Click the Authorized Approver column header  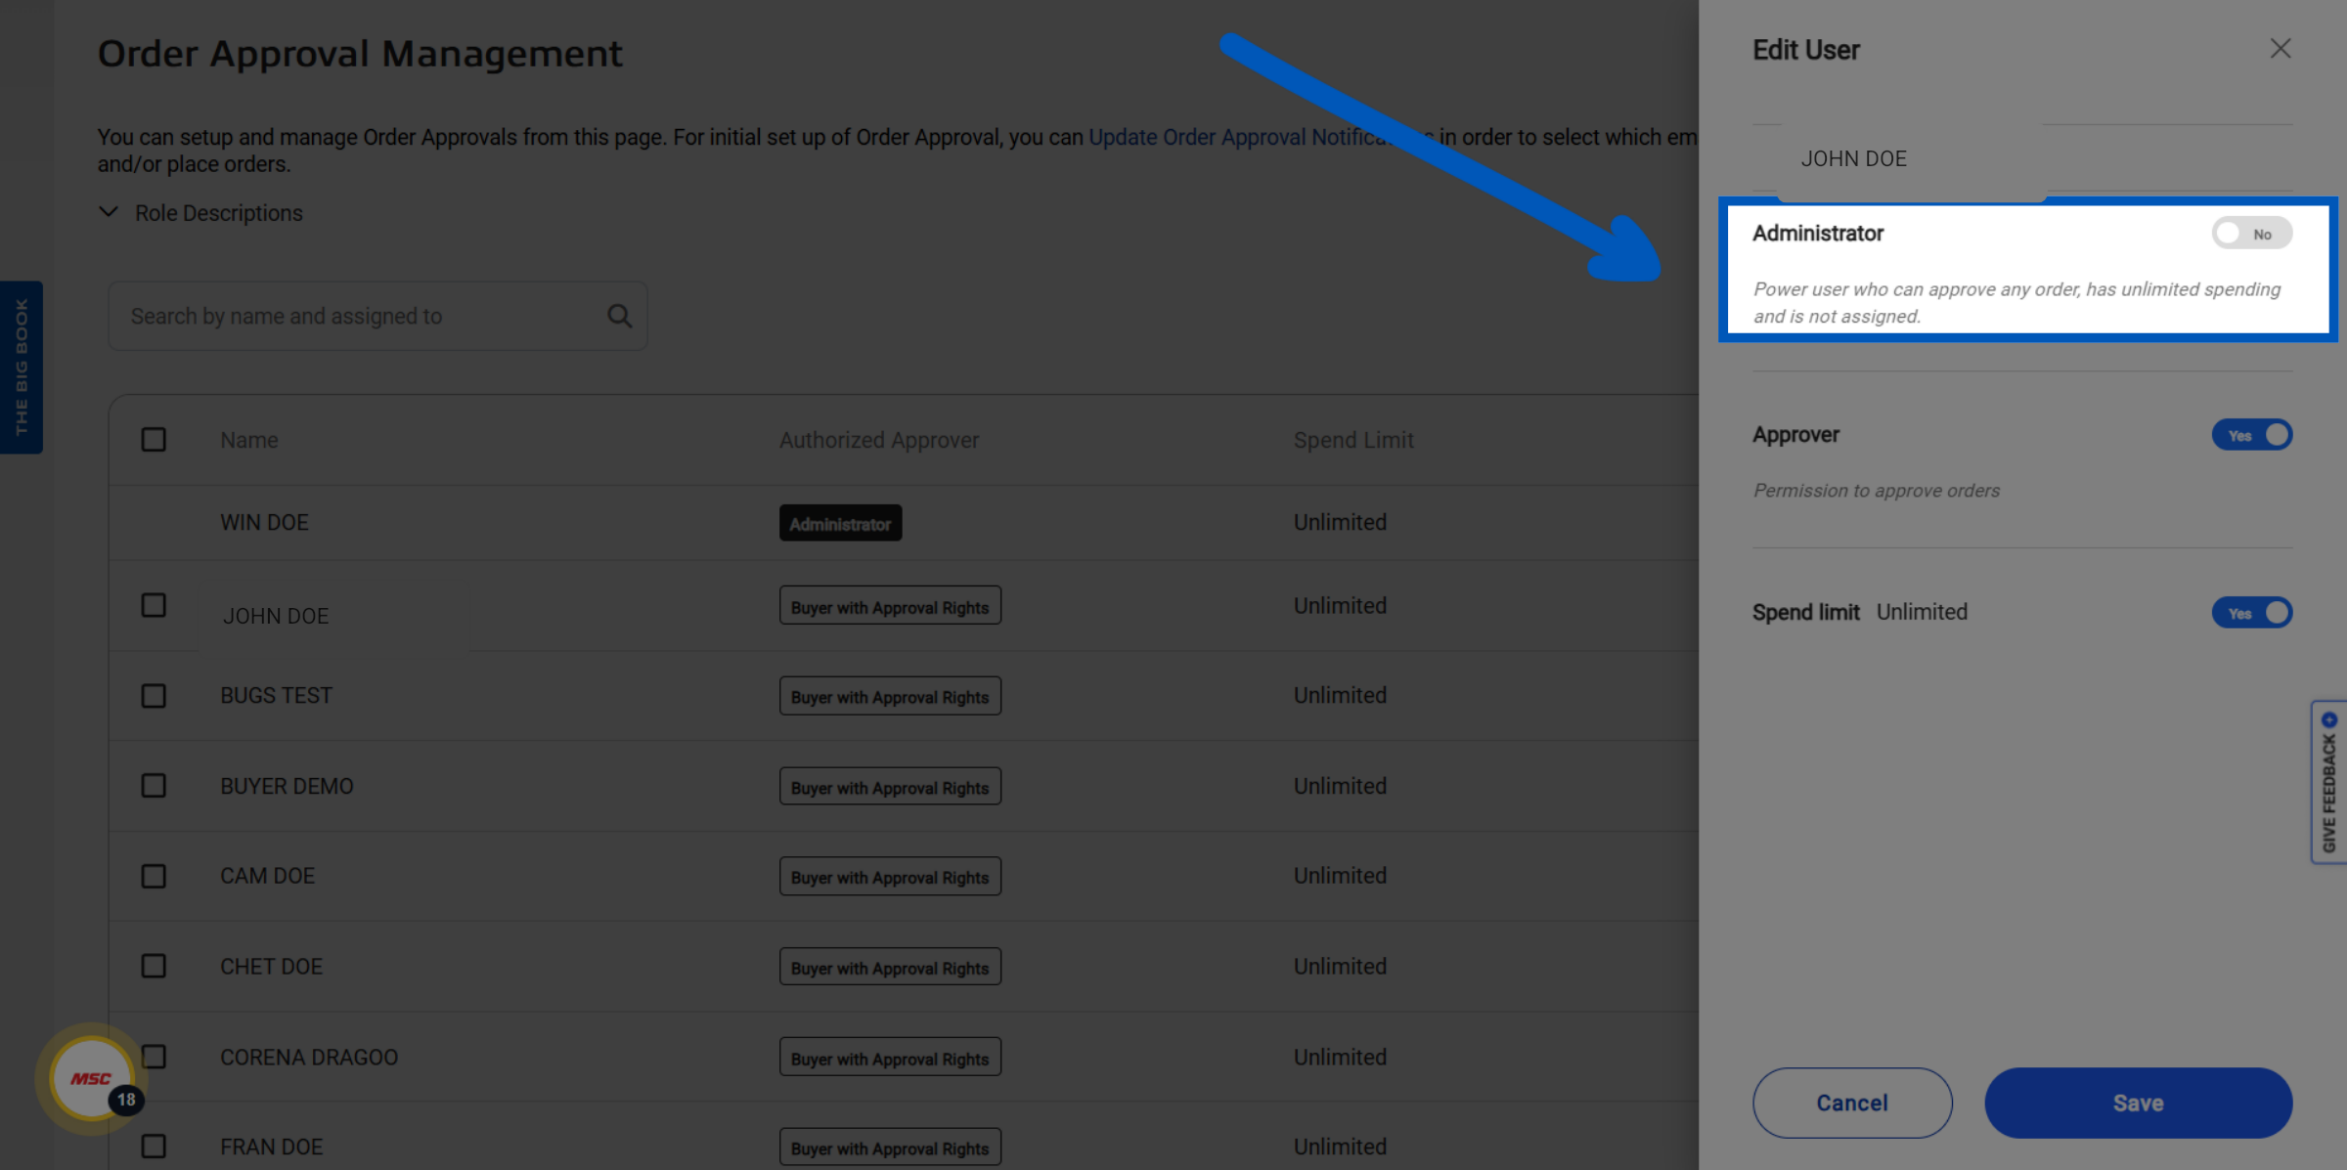(879, 440)
